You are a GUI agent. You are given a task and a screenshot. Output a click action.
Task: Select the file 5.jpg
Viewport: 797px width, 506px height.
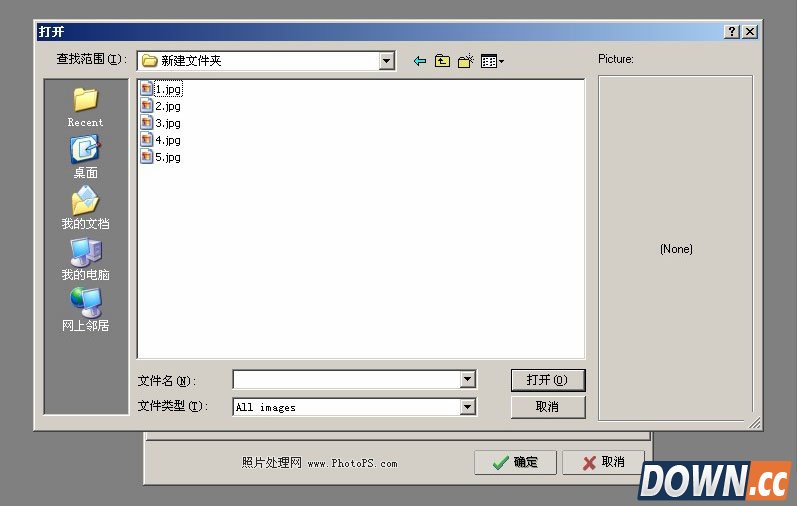click(x=167, y=157)
